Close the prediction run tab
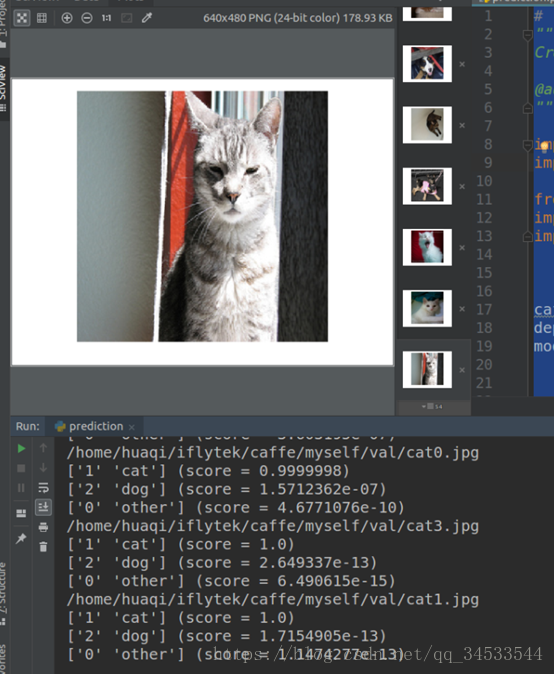The width and height of the screenshot is (554, 674). click(x=132, y=427)
